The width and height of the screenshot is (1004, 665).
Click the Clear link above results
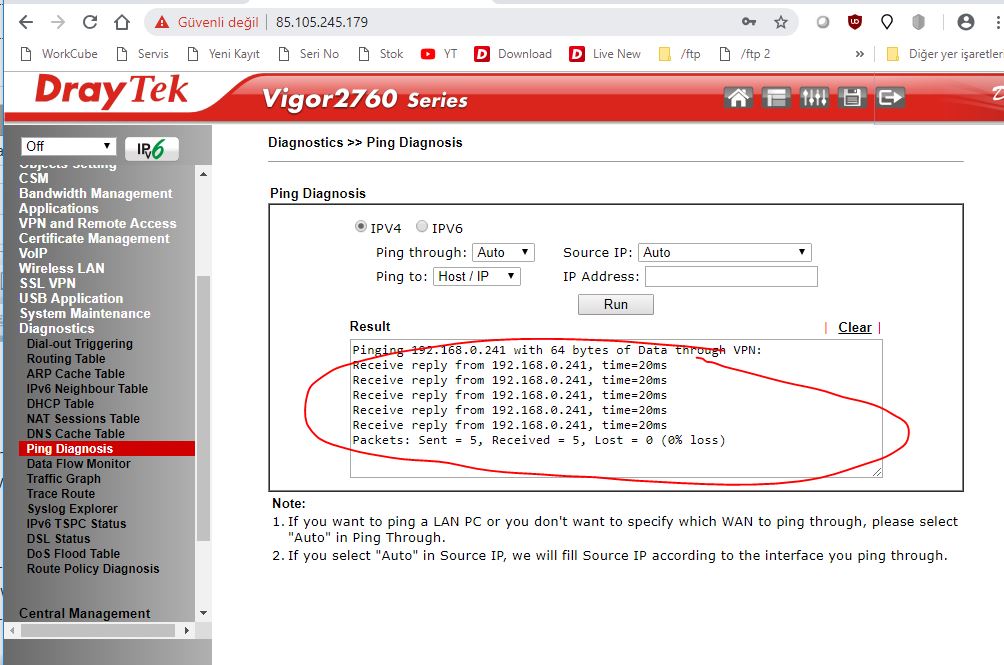tap(854, 327)
